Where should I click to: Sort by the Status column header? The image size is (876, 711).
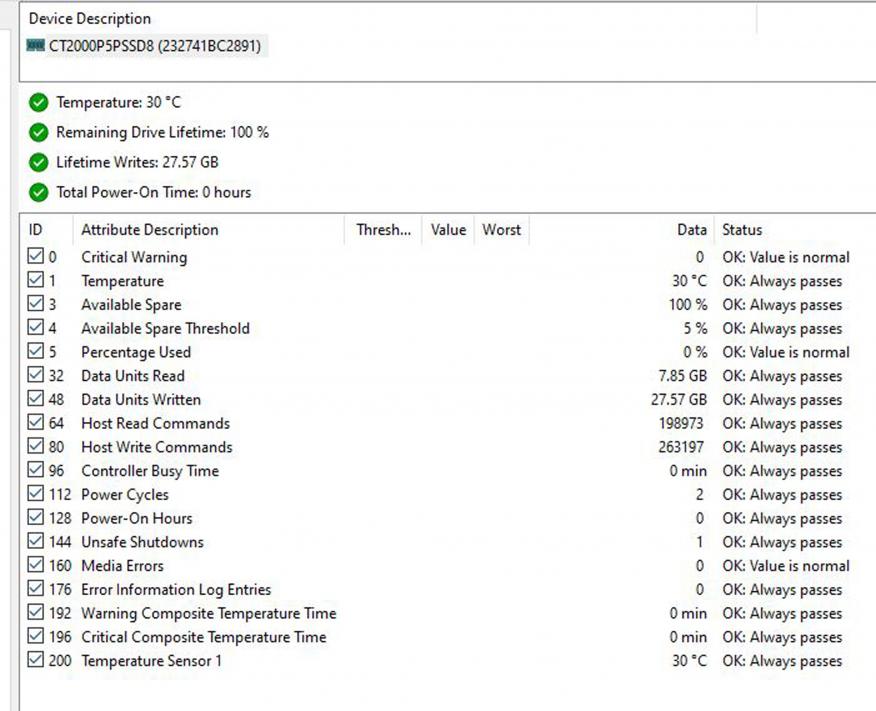[x=742, y=230]
